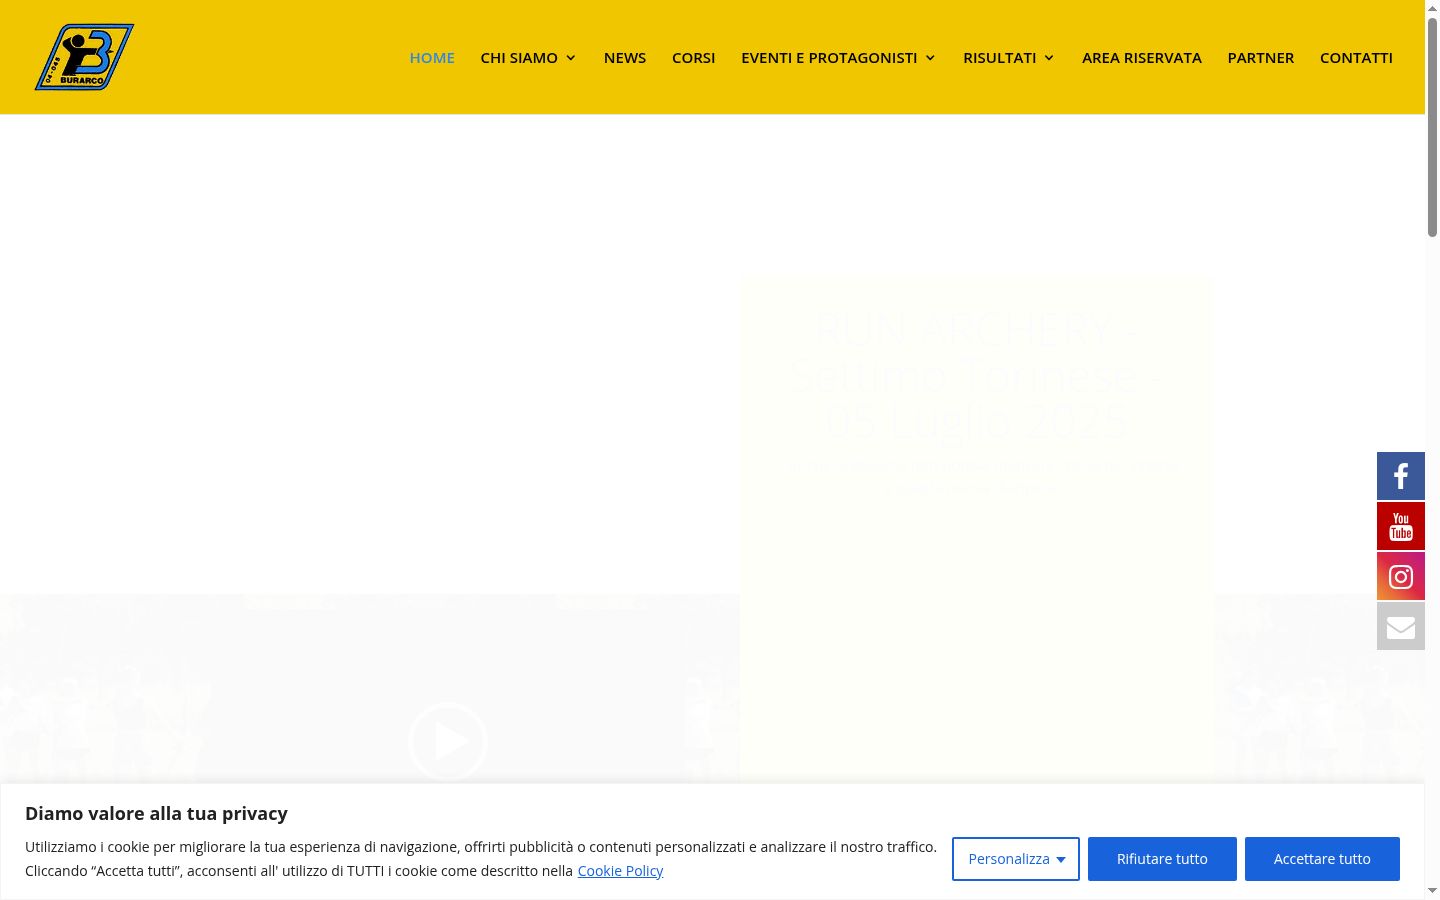The image size is (1440, 900).
Task: Click the page vertical scrollbar thumb
Action: point(1432,127)
